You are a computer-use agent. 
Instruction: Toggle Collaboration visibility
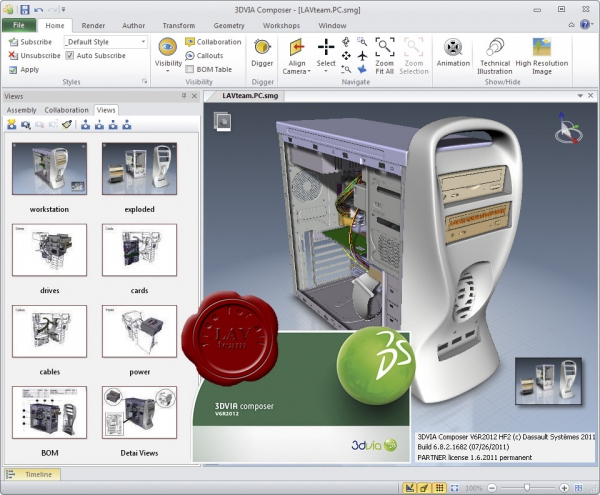pos(213,42)
